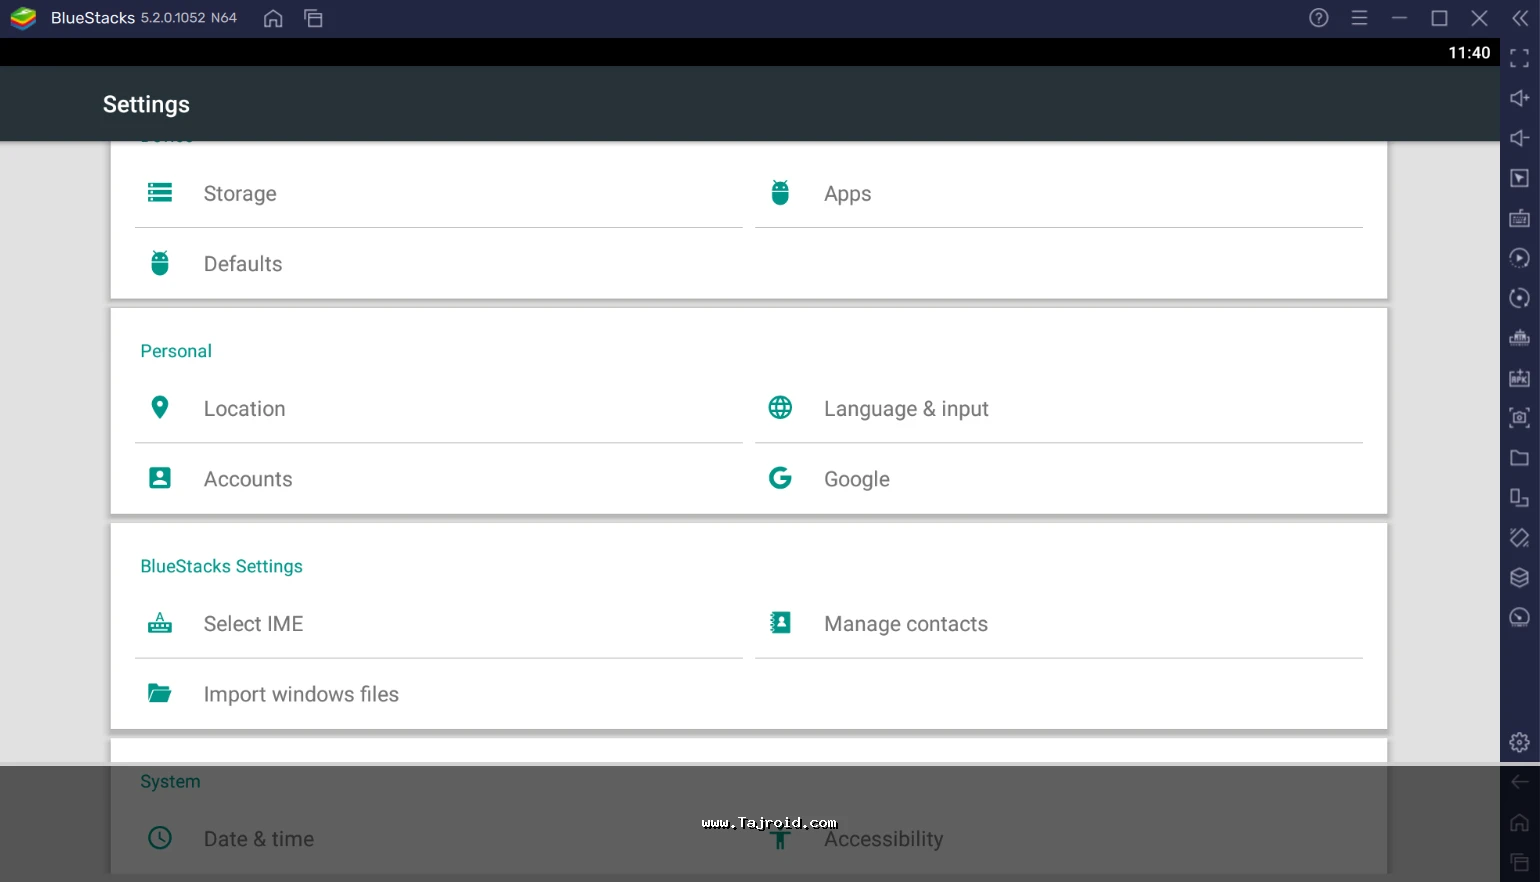
Task: Open Manage contacts option
Action: pos(905,624)
